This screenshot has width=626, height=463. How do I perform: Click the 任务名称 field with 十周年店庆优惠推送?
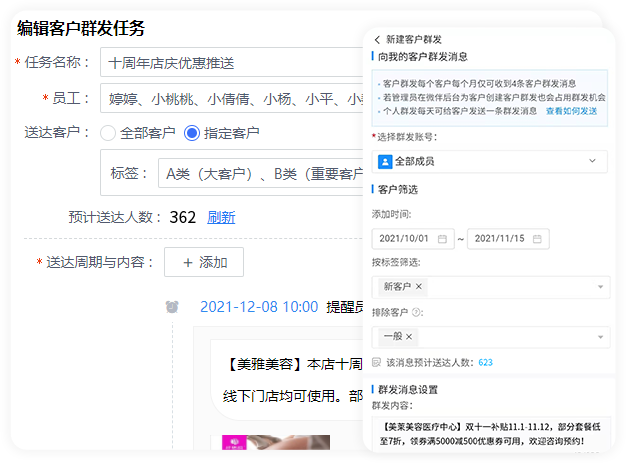coord(232,62)
